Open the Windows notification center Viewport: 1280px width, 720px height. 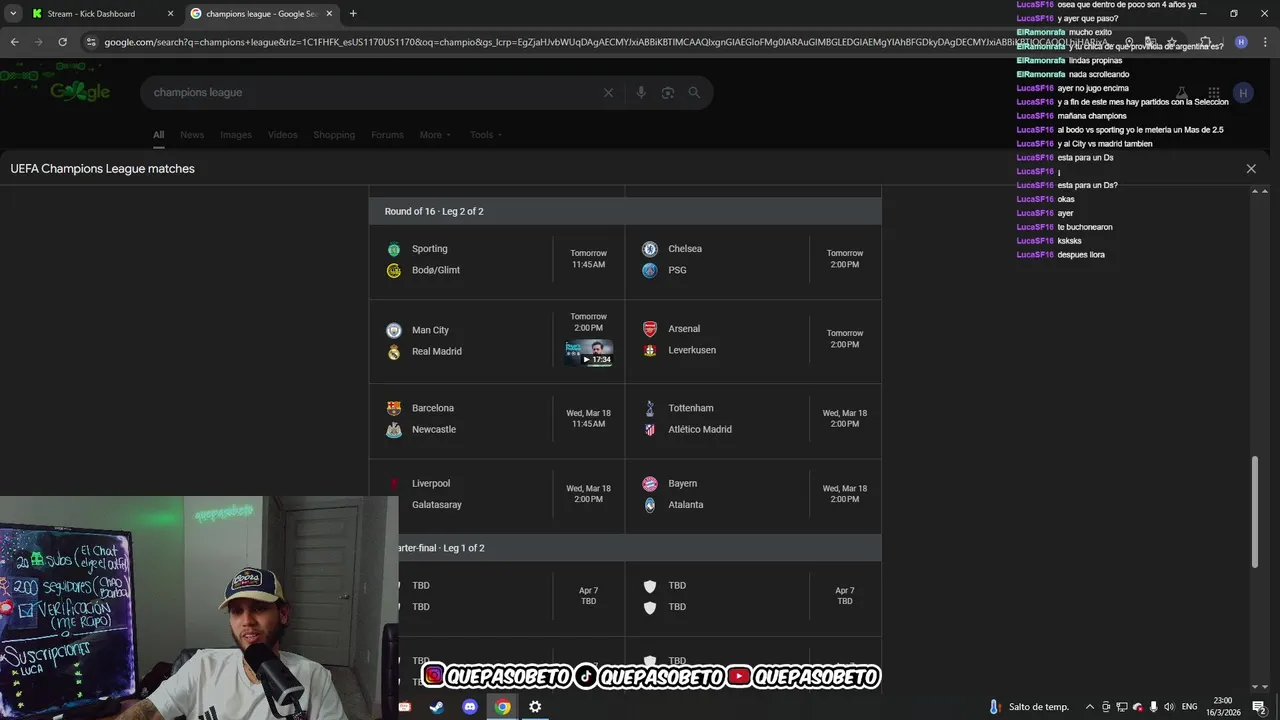1260,707
